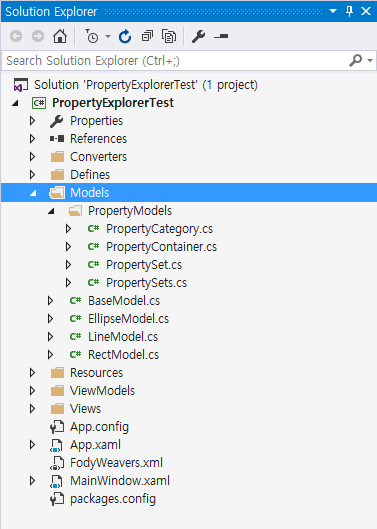Viewport: 377px width, 529px height.
Task: Click the Models open folder icon
Action: (57, 193)
